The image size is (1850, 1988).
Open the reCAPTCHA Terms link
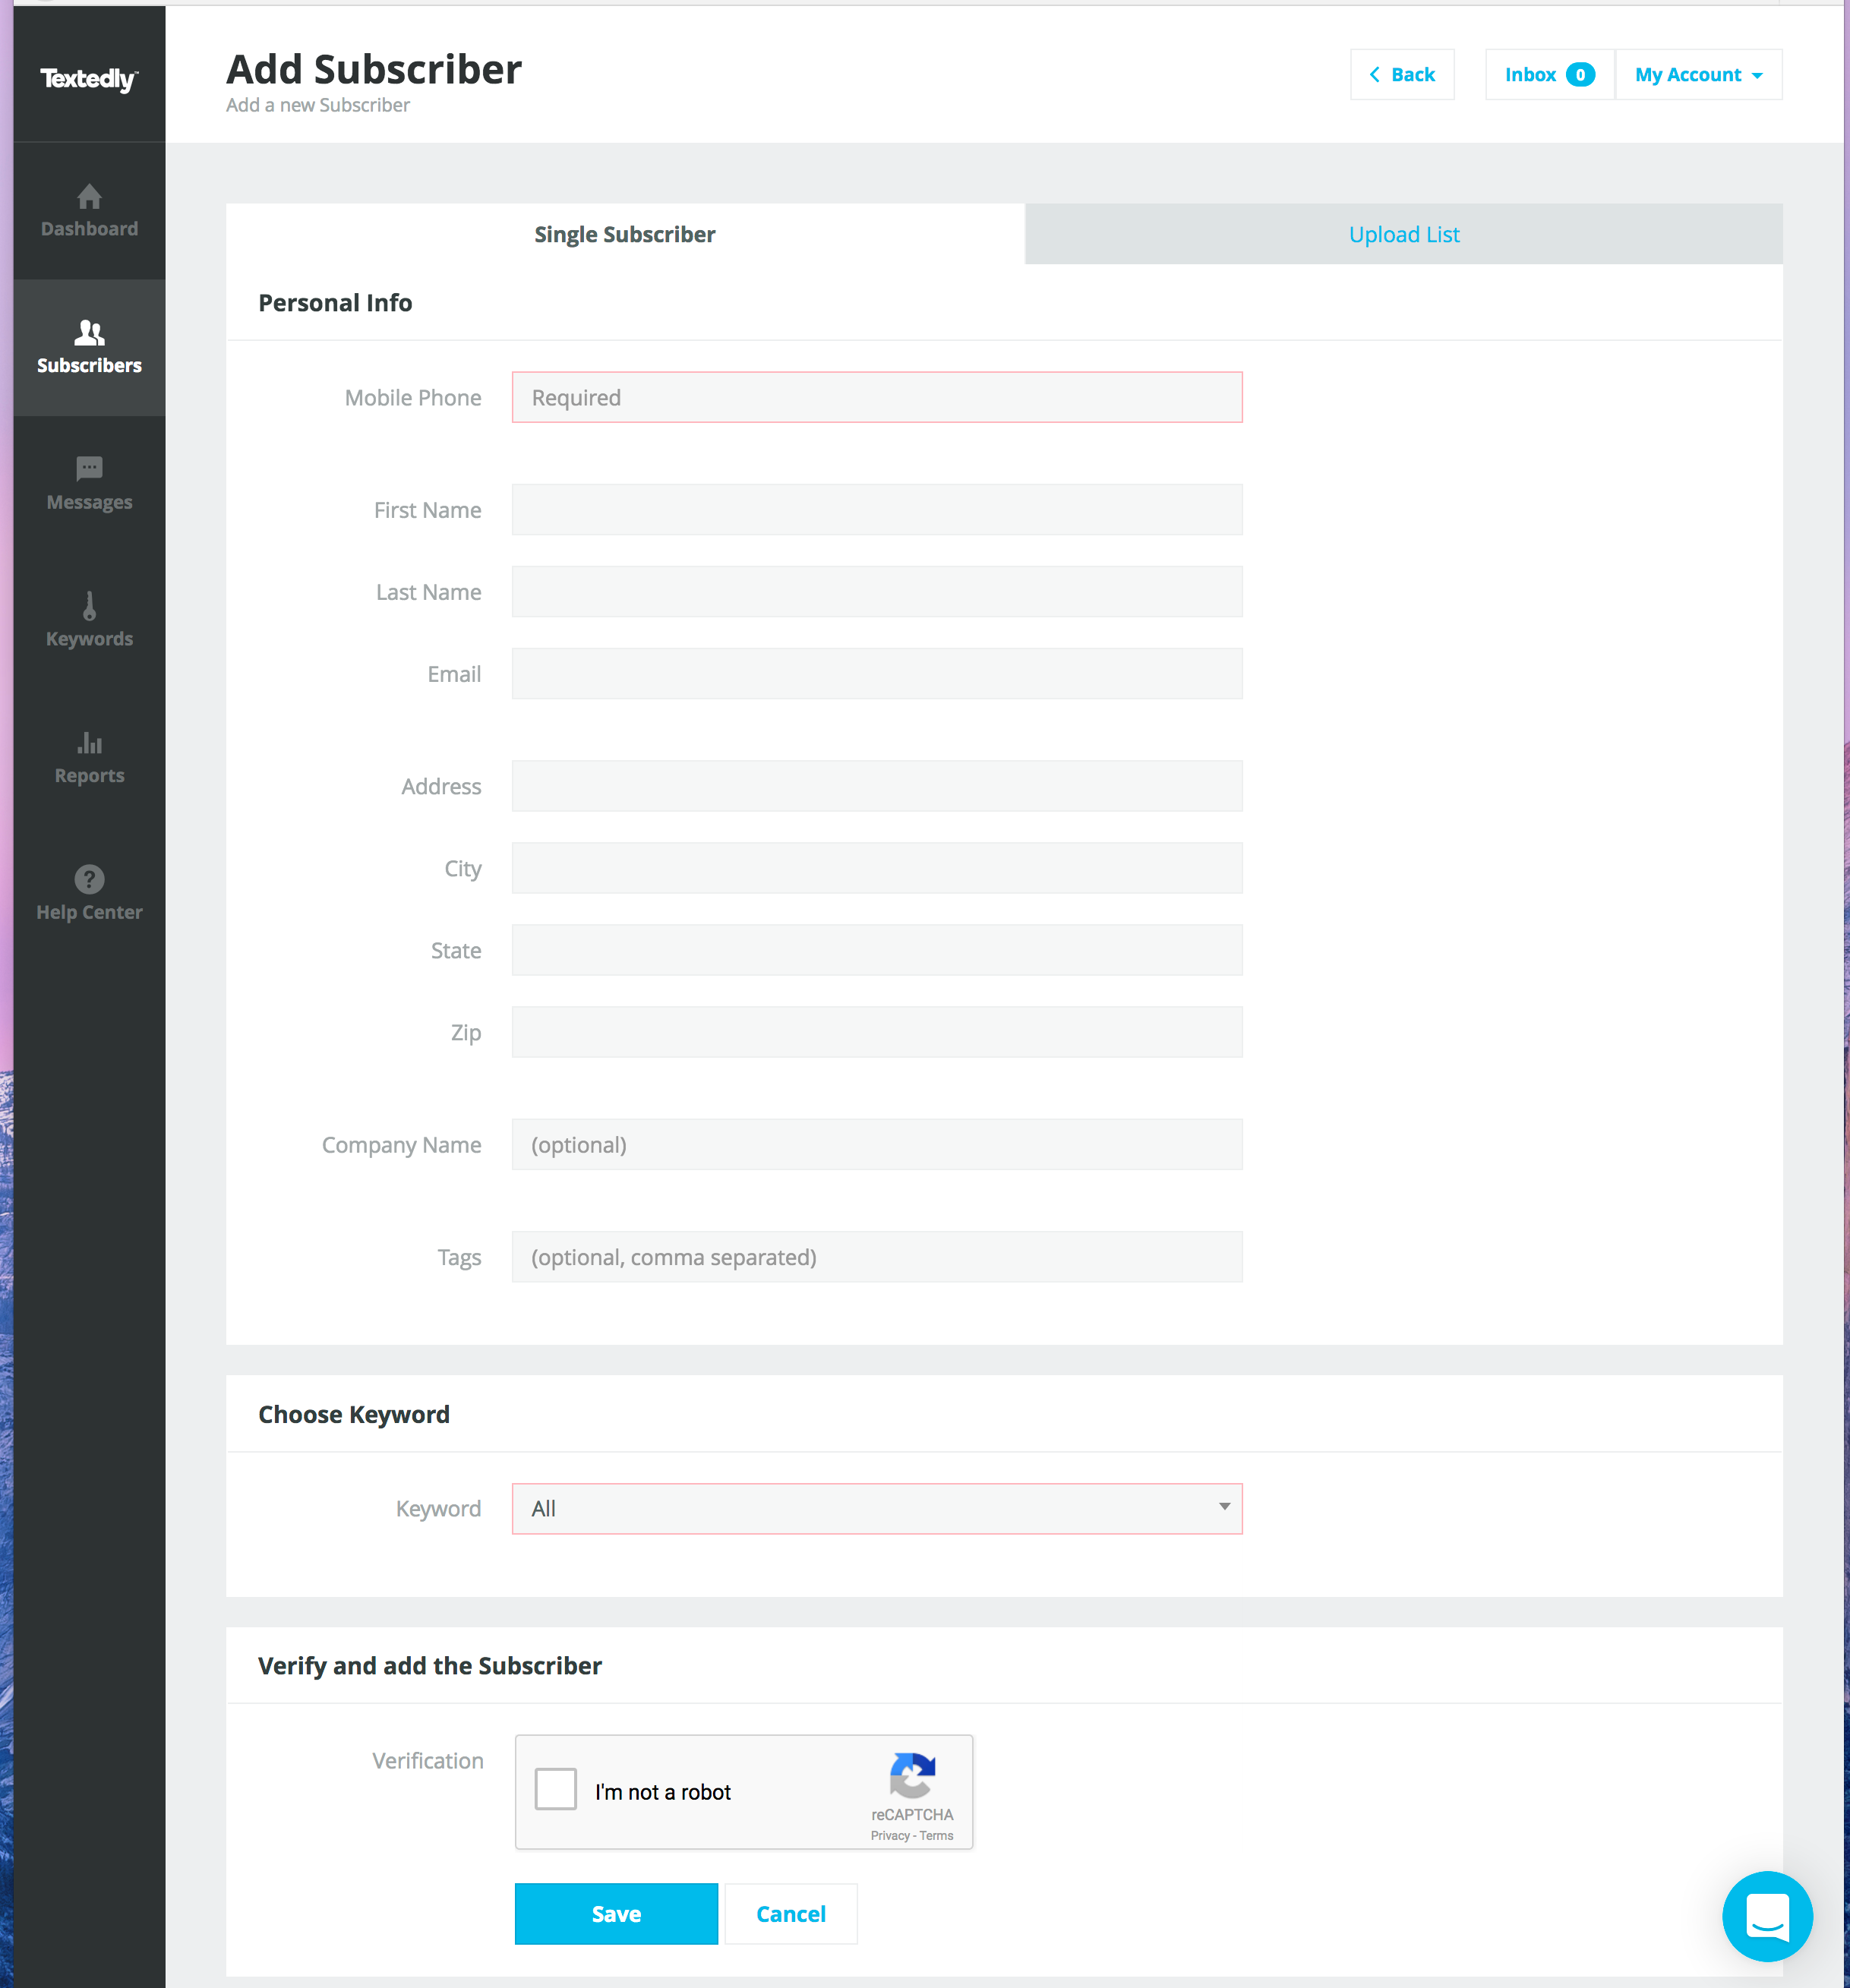936,1835
